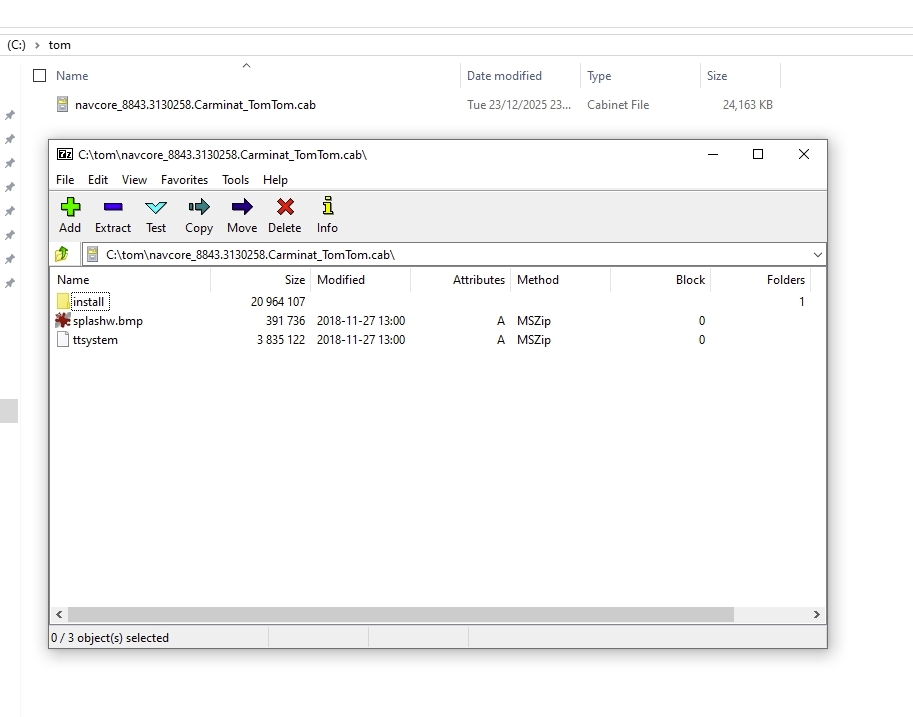Viewport: 913px width, 717px height.
Task: Select the ttsystem file name
Action: [x=95, y=340]
